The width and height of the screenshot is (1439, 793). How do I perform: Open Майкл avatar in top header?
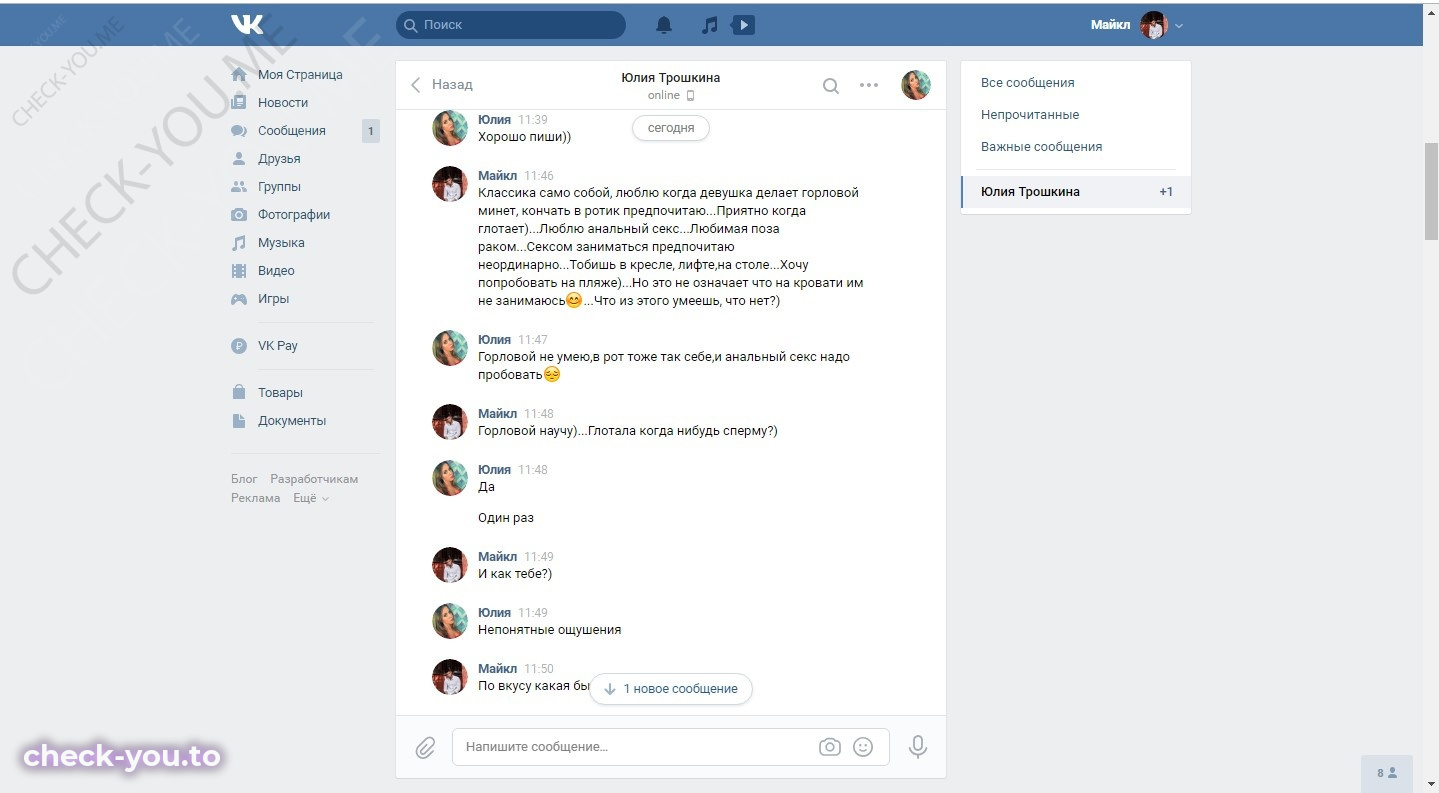[1154, 25]
